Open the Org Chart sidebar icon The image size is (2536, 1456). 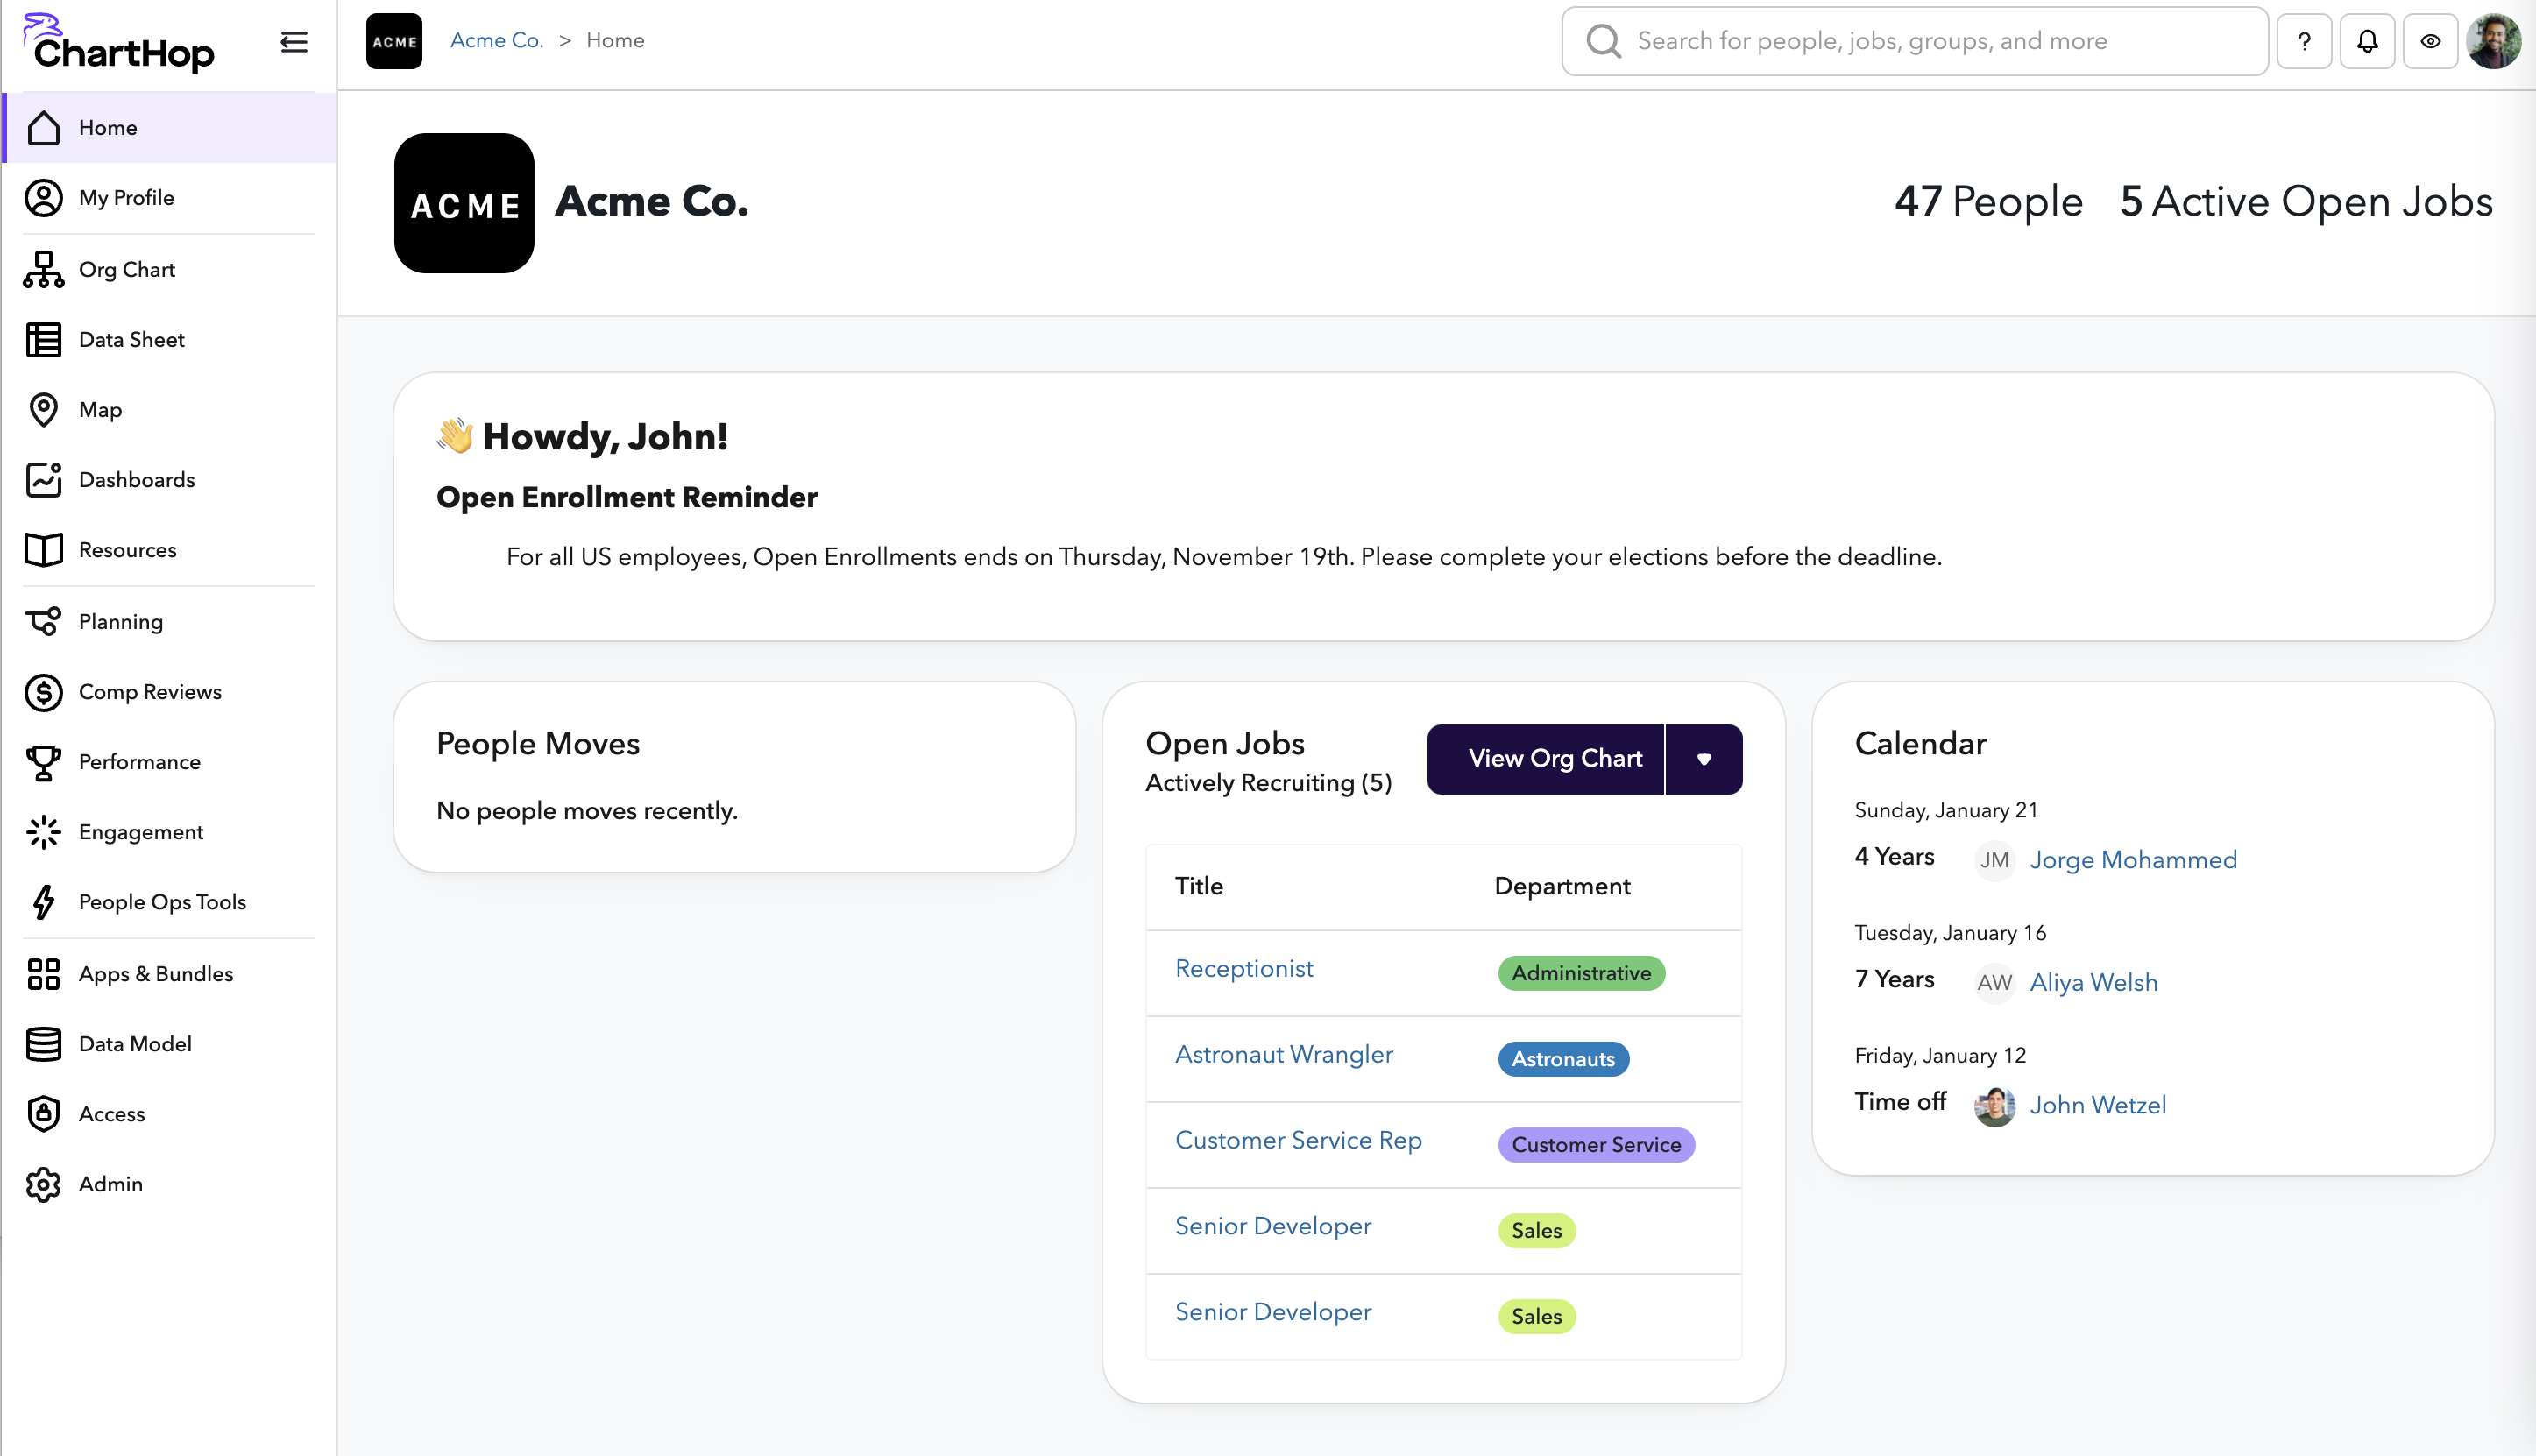[x=44, y=270]
